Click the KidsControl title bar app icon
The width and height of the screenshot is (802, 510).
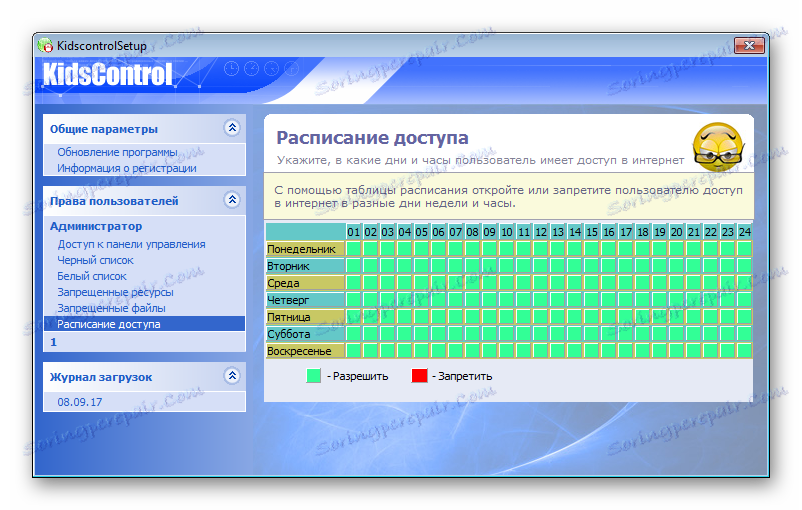click(x=46, y=46)
